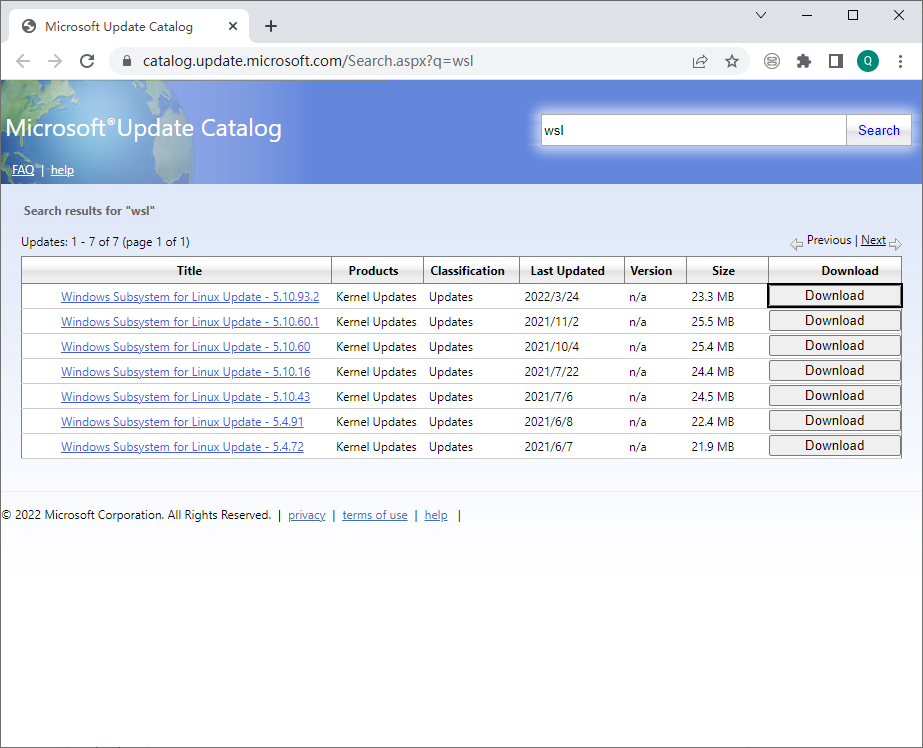Screen dimensions: 923x748
Task: Open a new tab with the plus icon
Action: coord(271,26)
